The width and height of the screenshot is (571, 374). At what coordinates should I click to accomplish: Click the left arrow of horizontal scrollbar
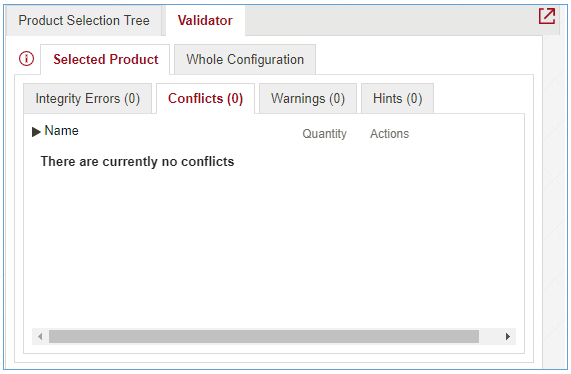(40, 336)
